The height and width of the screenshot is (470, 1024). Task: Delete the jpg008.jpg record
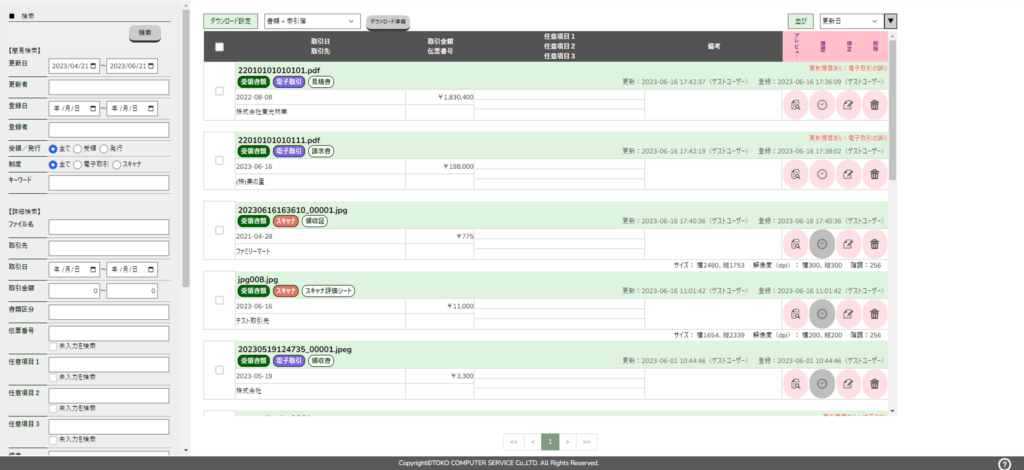[x=874, y=313]
